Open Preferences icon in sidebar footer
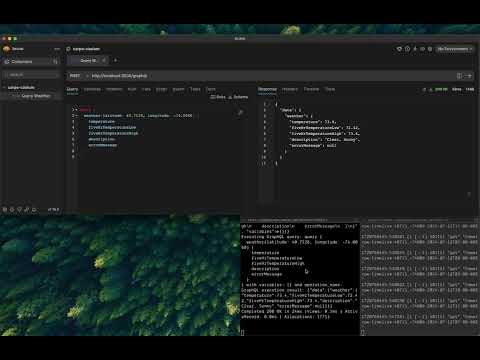The width and height of the screenshot is (480, 360). pos(5,210)
